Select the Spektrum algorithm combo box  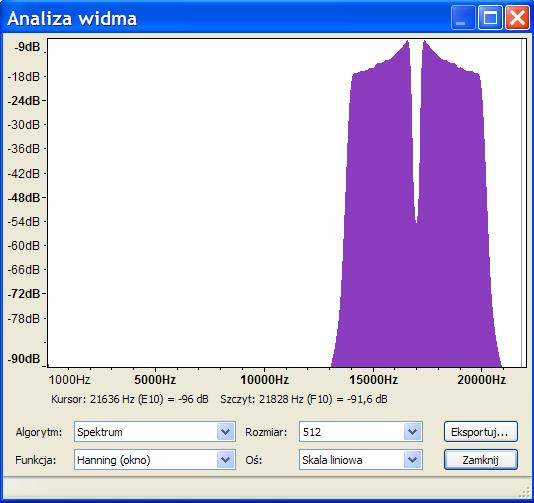pyautogui.click(x=155, y=432)
